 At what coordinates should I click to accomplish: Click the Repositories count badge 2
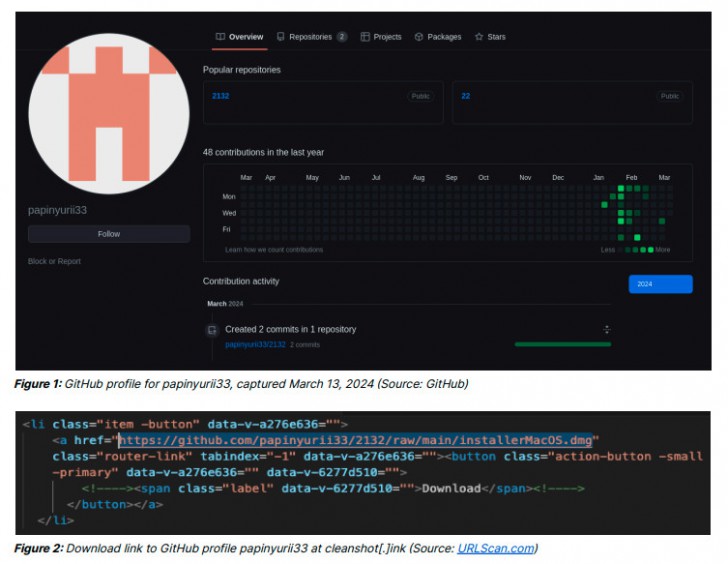click(342, 37)
